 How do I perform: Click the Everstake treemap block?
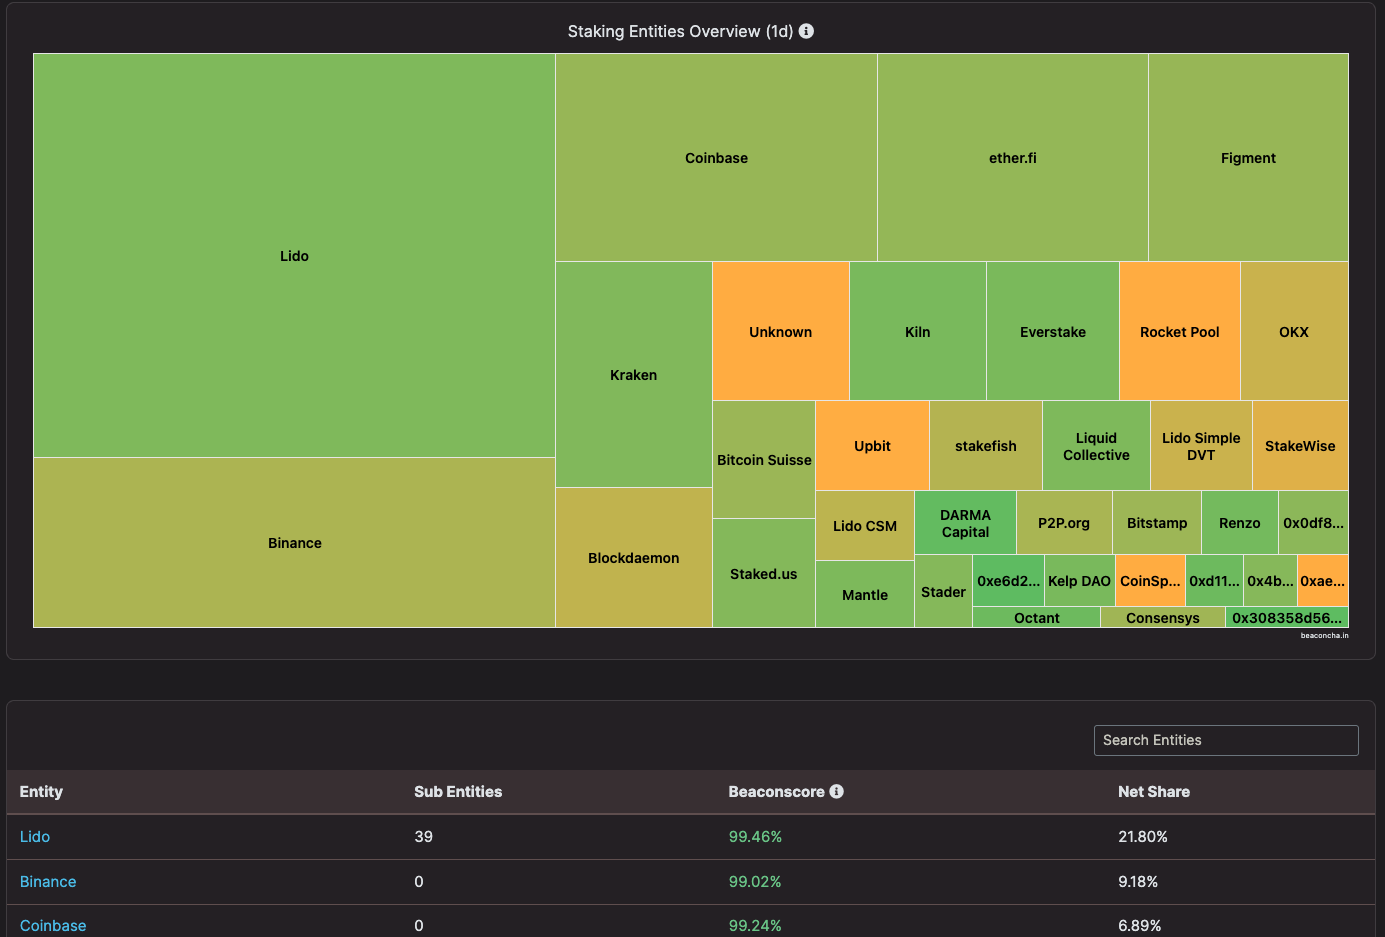tap(1053, 332)
